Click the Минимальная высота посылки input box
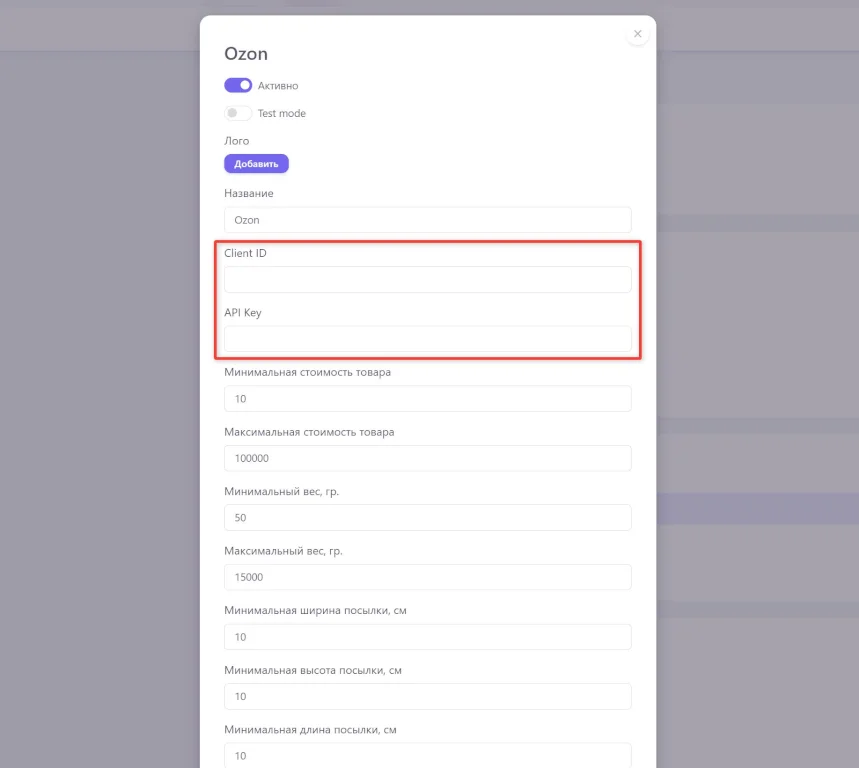 coord(427,696)
